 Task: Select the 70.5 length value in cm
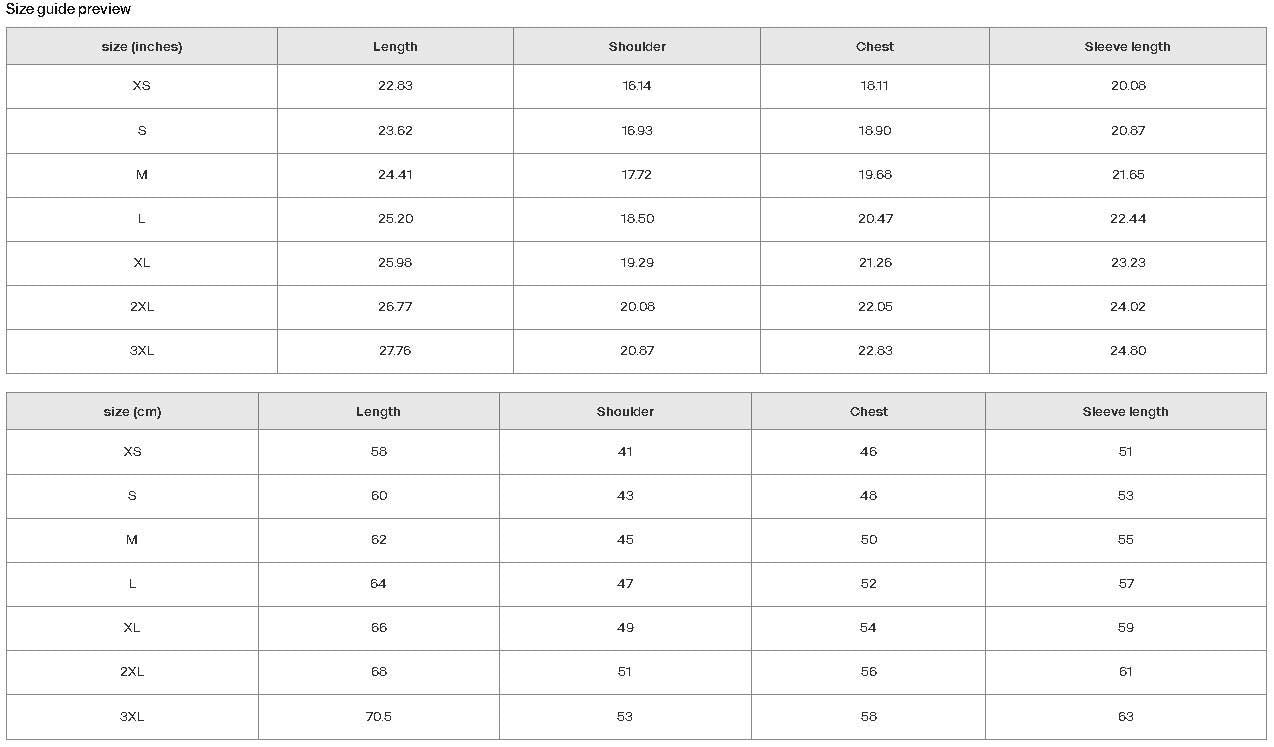tap(378, 717)
